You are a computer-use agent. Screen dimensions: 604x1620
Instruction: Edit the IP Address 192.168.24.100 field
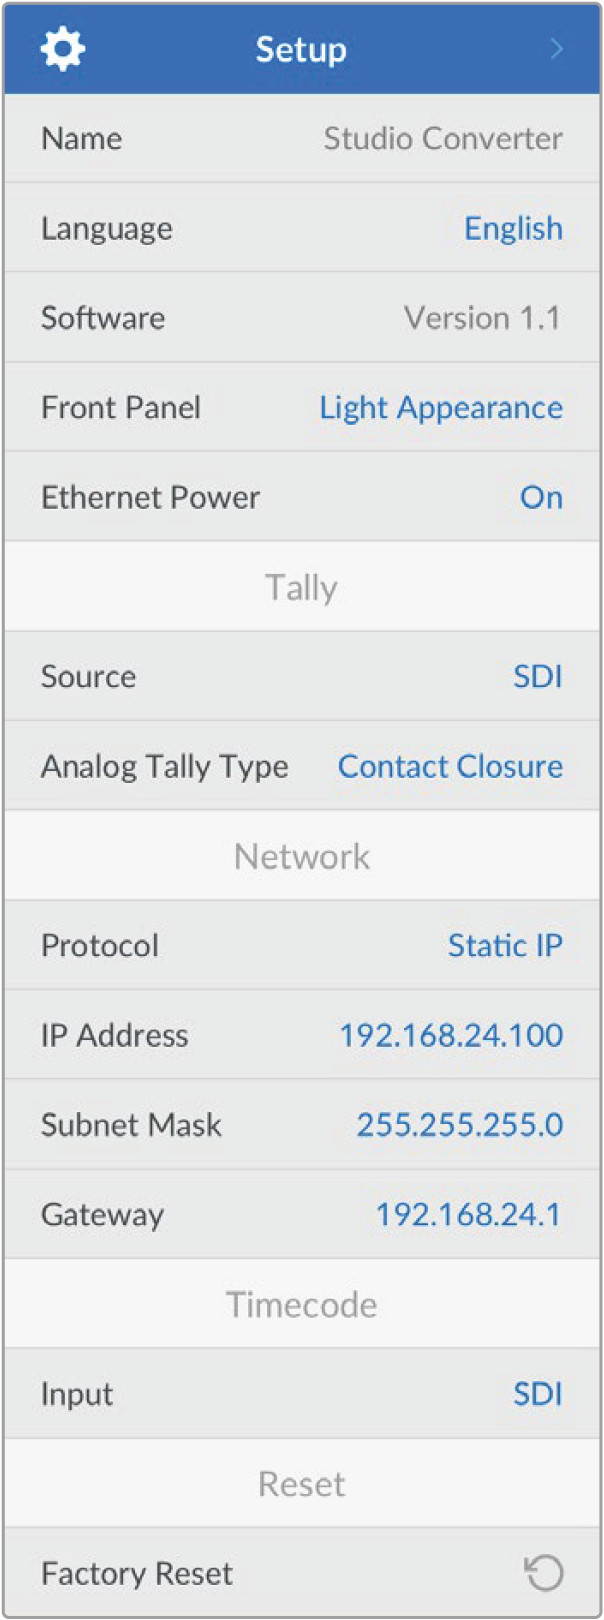(x=451, y=1035)
